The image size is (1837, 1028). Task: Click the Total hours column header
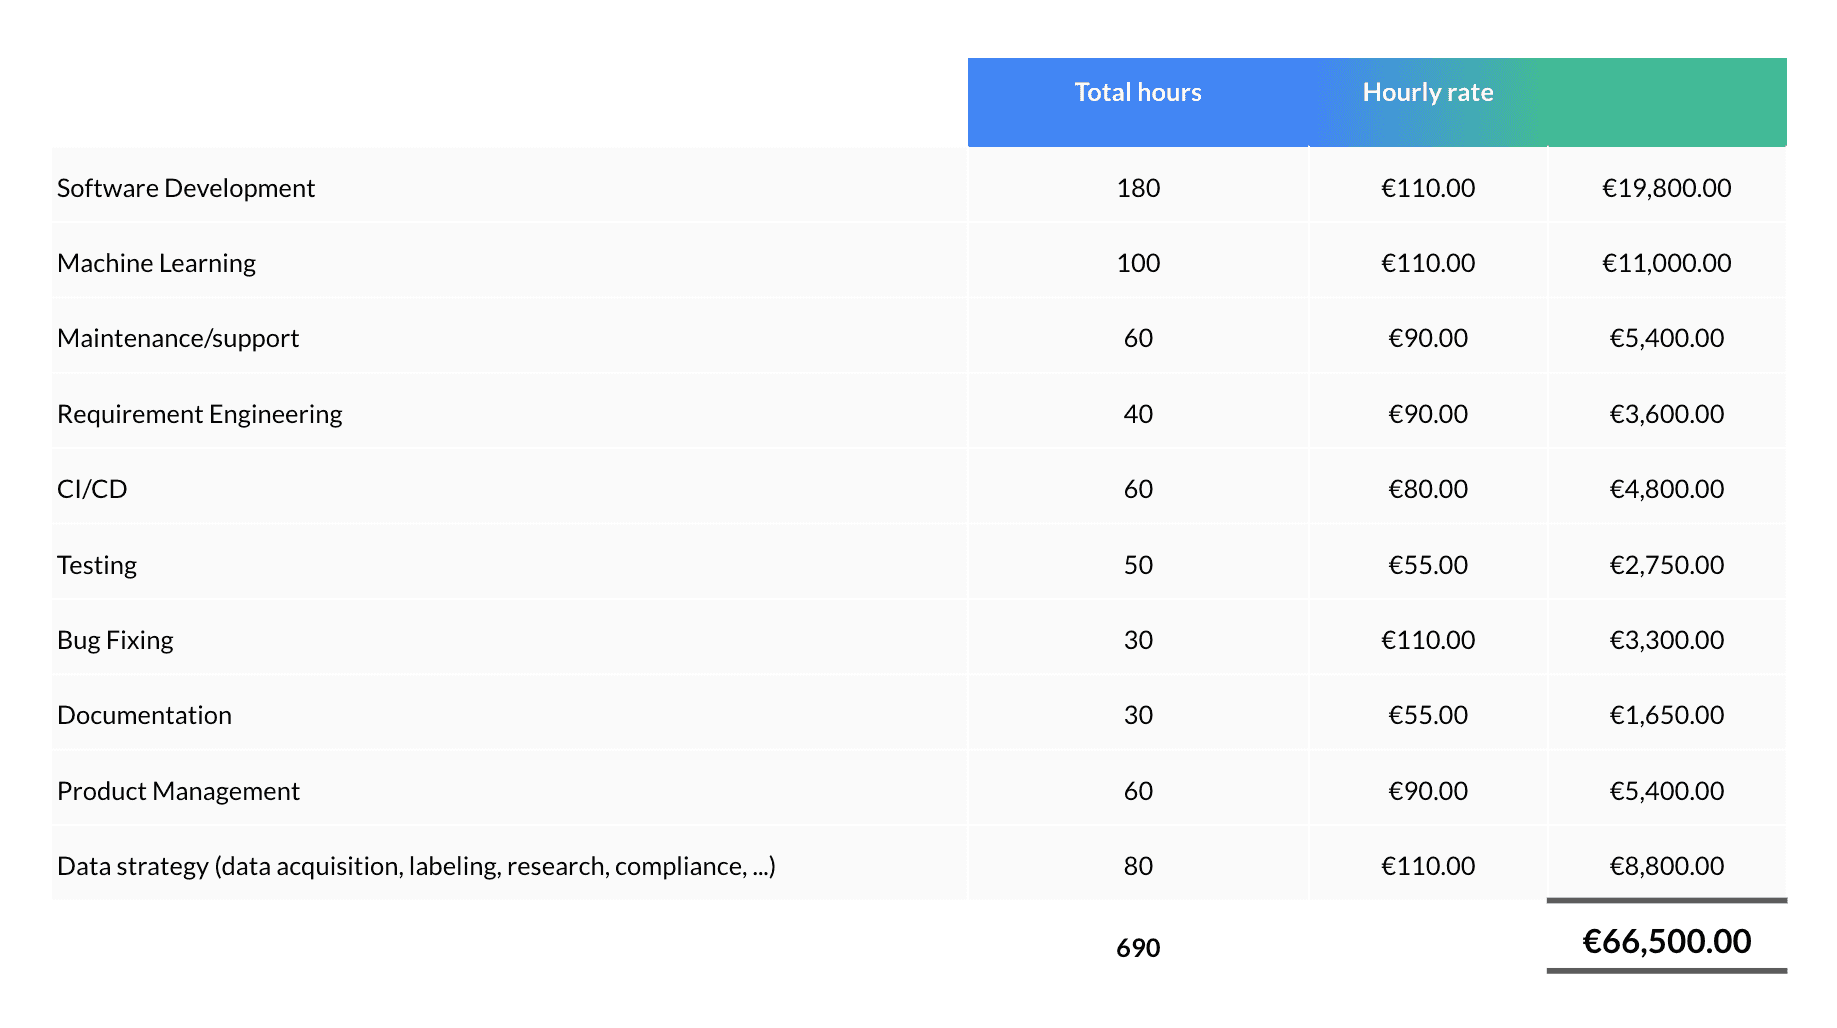click(x=1137, y=93)
